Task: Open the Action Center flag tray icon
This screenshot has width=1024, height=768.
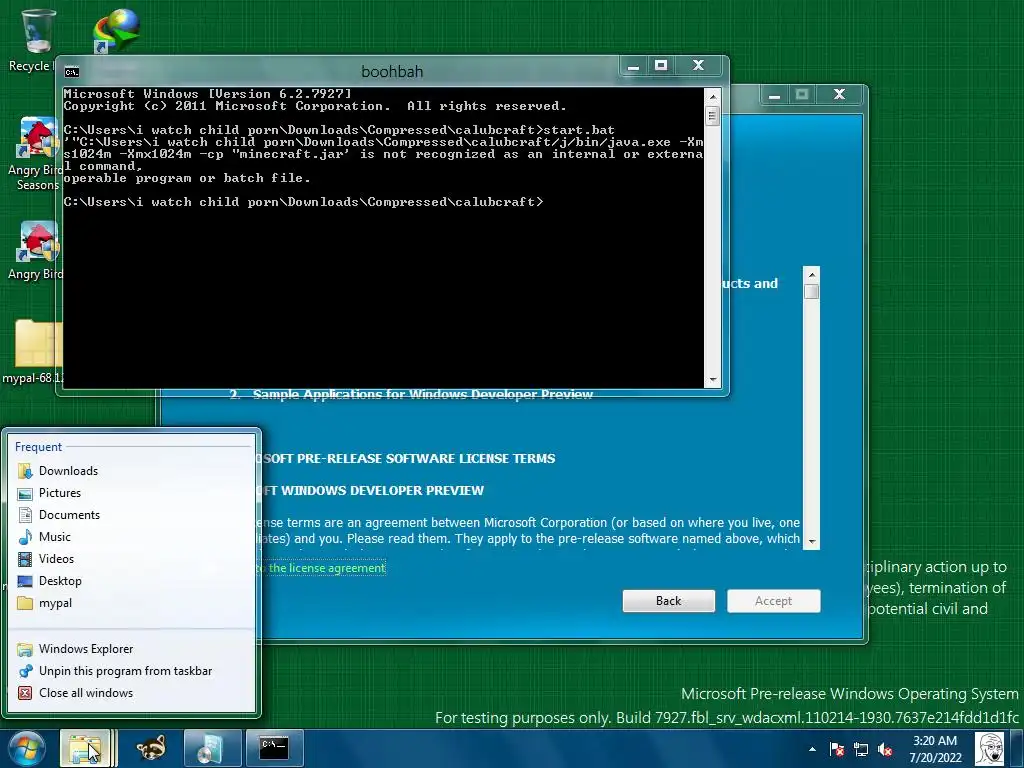Action: click(837, 750)
